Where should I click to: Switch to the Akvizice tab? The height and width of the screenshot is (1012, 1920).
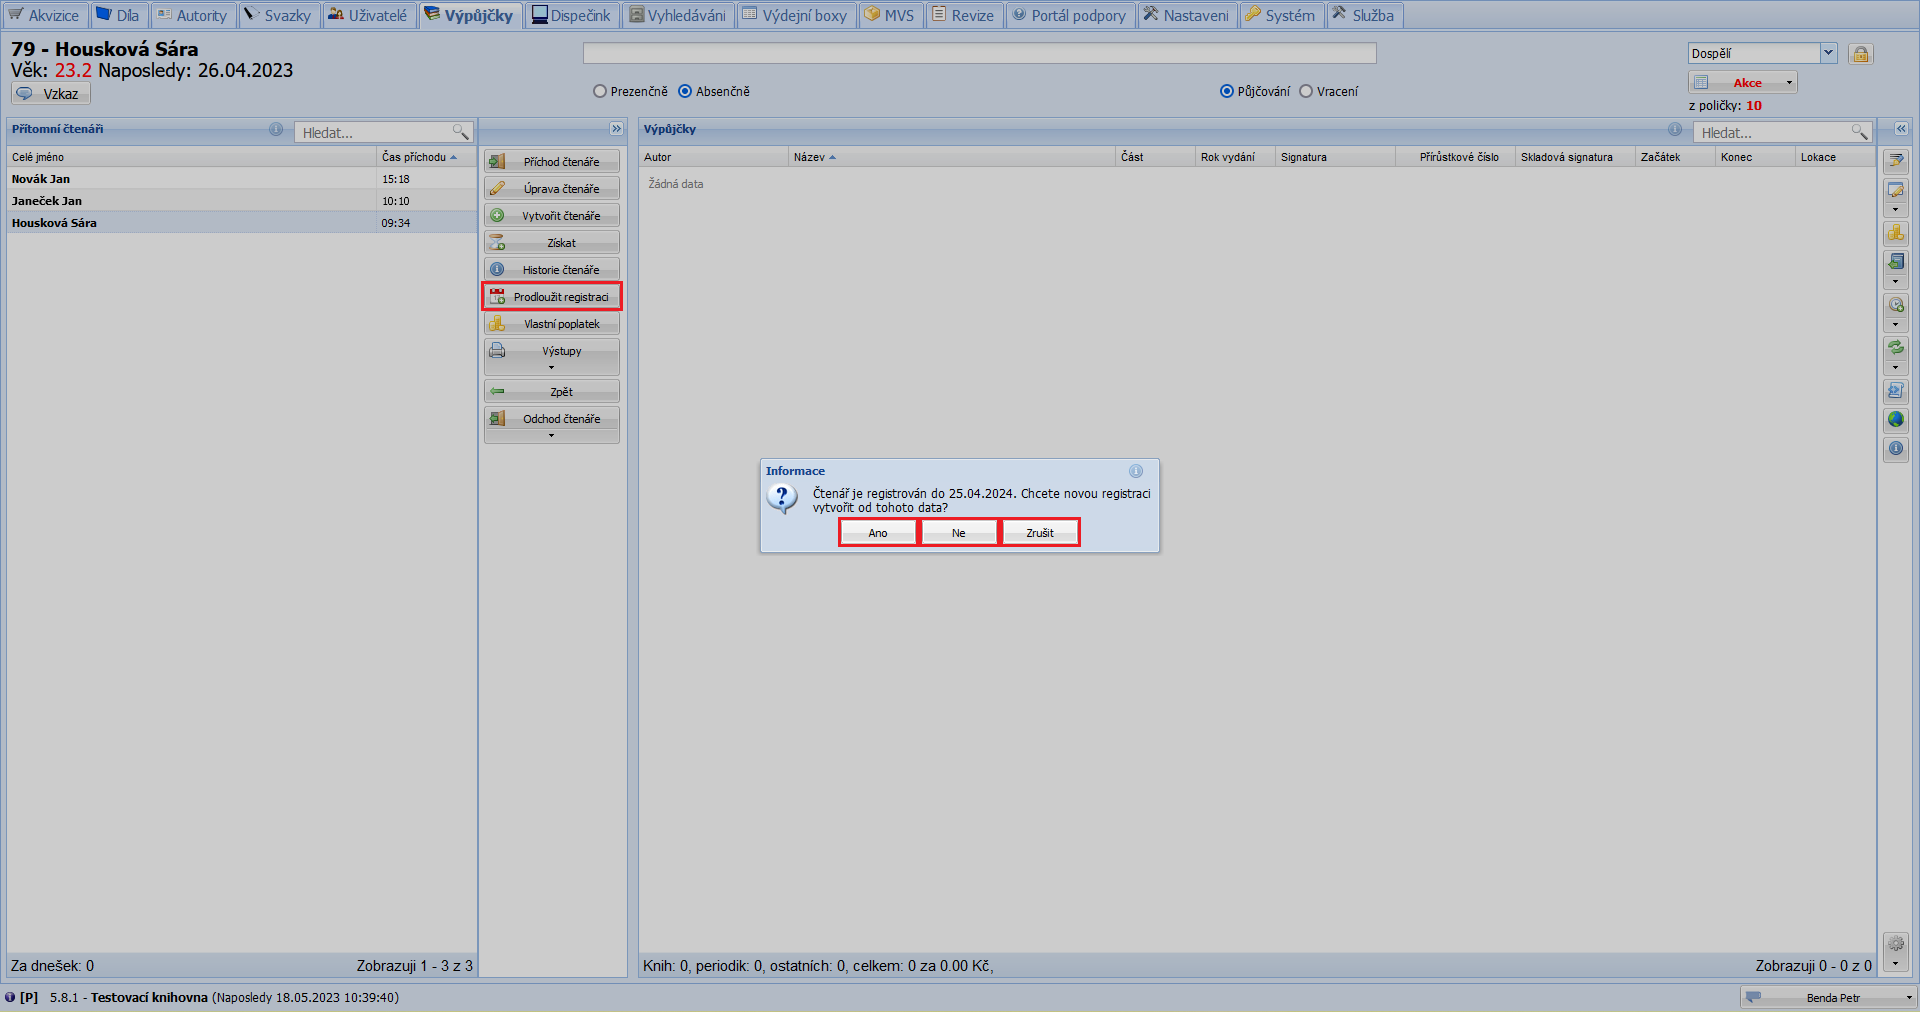tap(44, 15)
